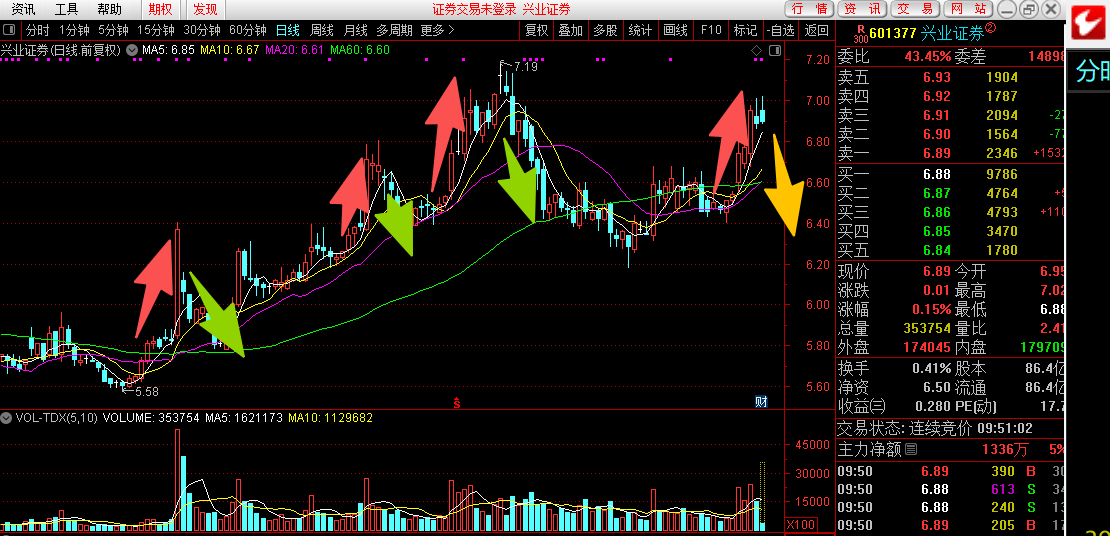Screen dimensions: 1110x536
Task: Click the 买一 price 6.88 row
Action: pyautogui.click(x=951, y=174)
